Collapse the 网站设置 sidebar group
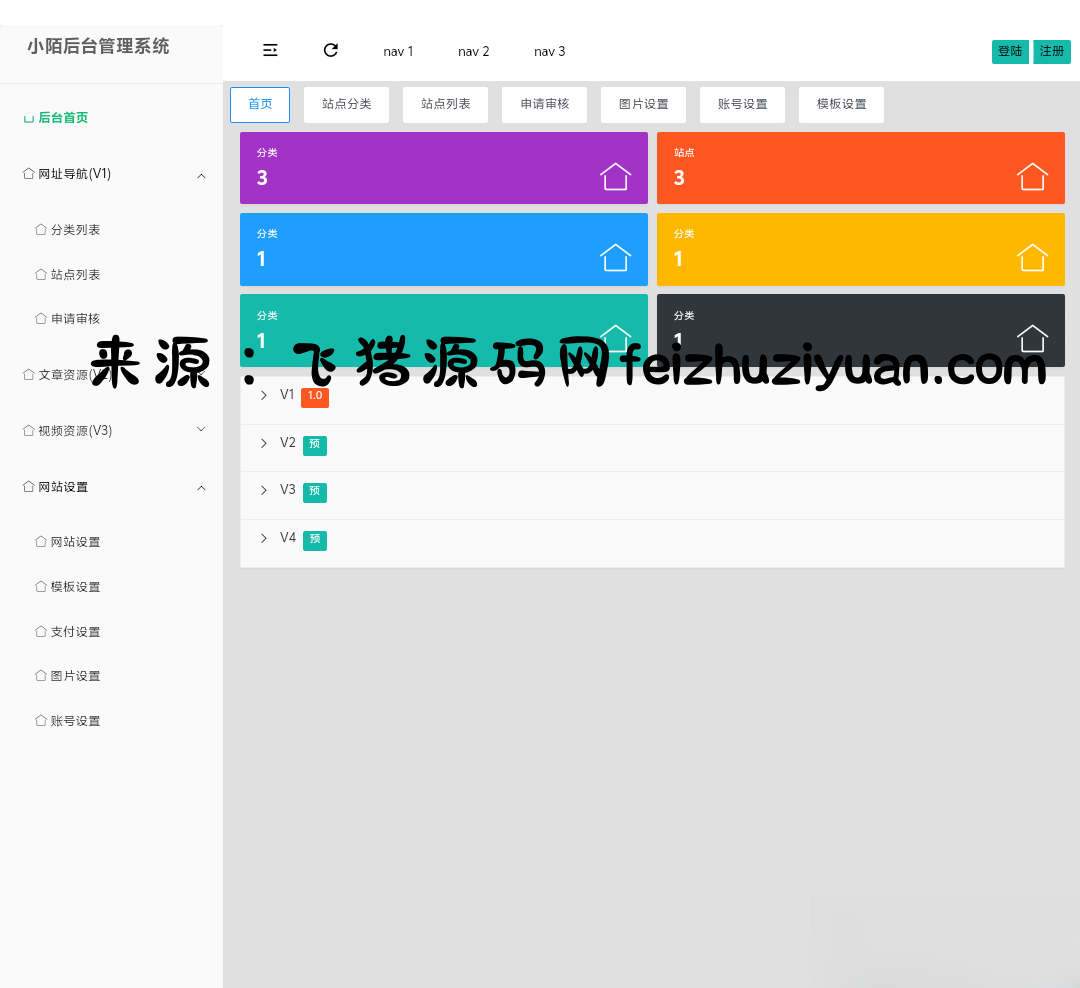The height and width of the screenshot is (988, 1080). tap(201, 488)
